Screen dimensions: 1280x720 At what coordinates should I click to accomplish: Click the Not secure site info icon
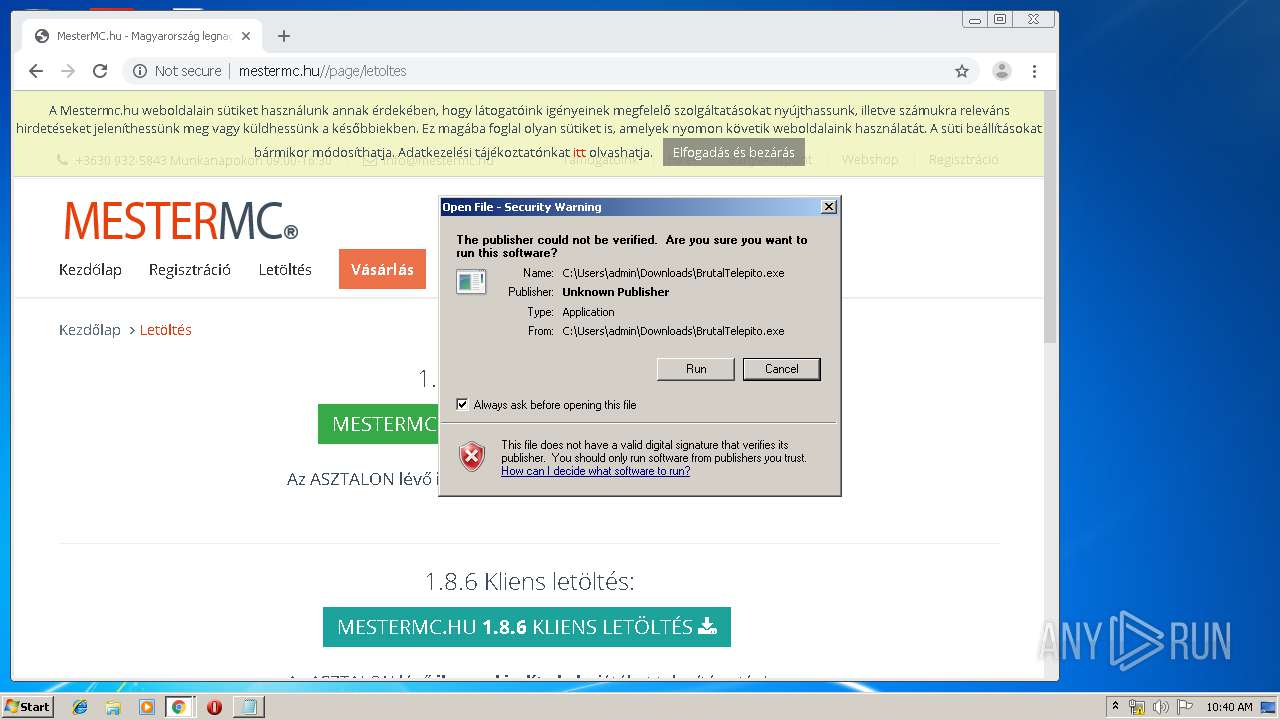point(140,71)
